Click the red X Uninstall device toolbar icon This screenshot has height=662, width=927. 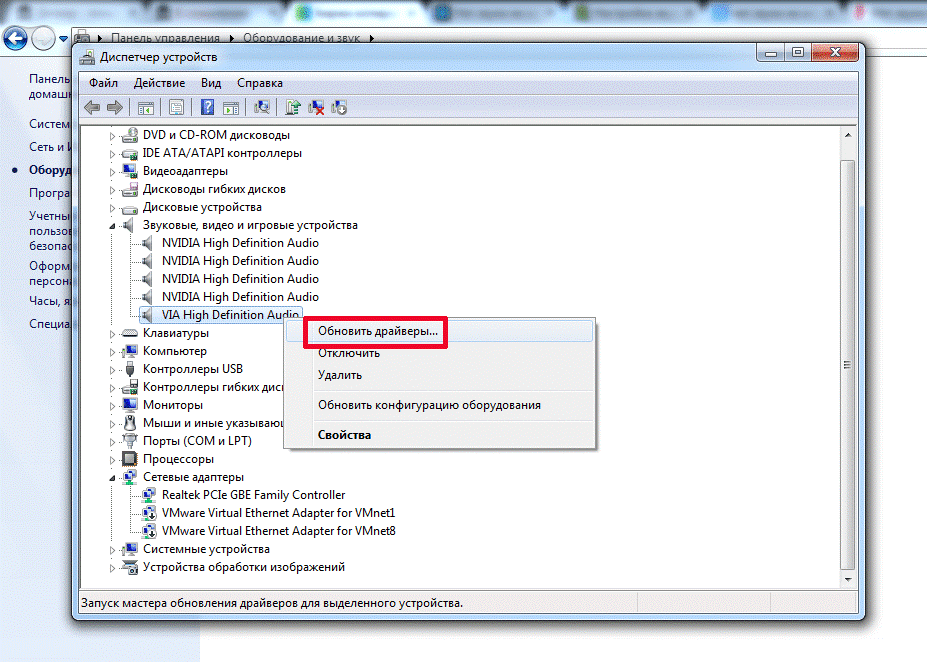click(316, 108)
